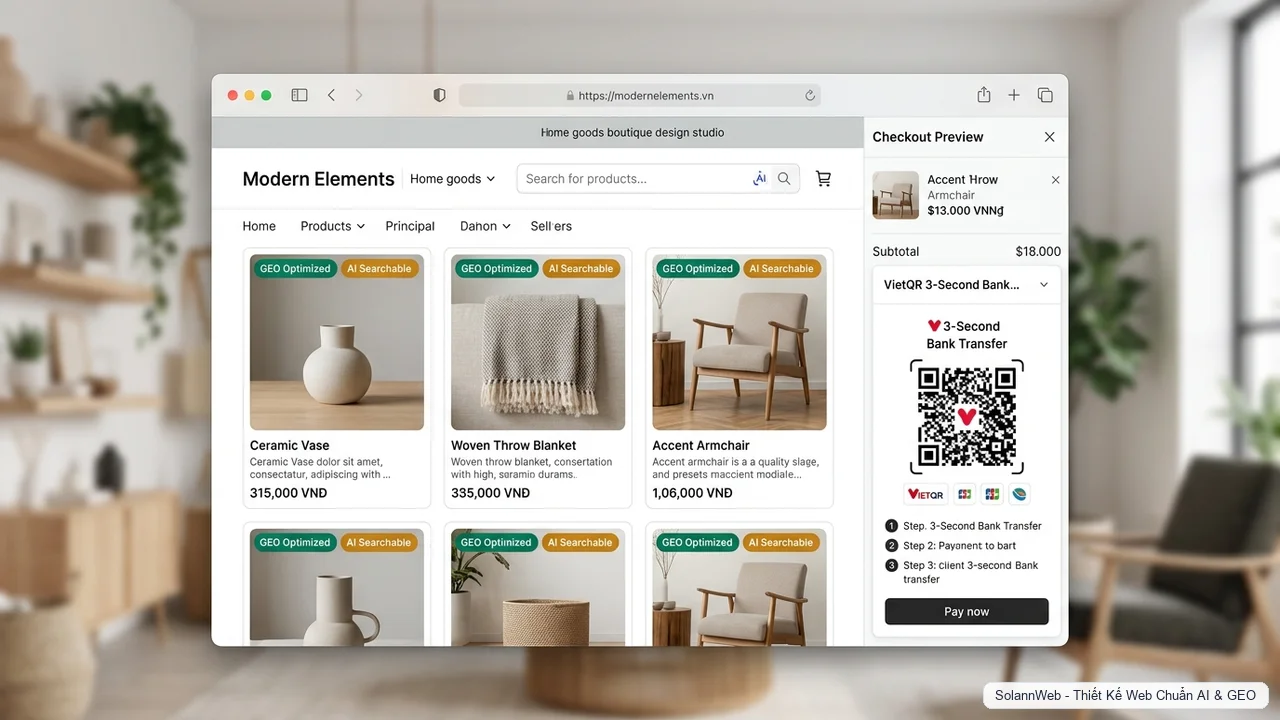The image size is (1280, 720).
Task: Click the AI Searchable badge on Ceramic Vase
Action: coord(379,269)
